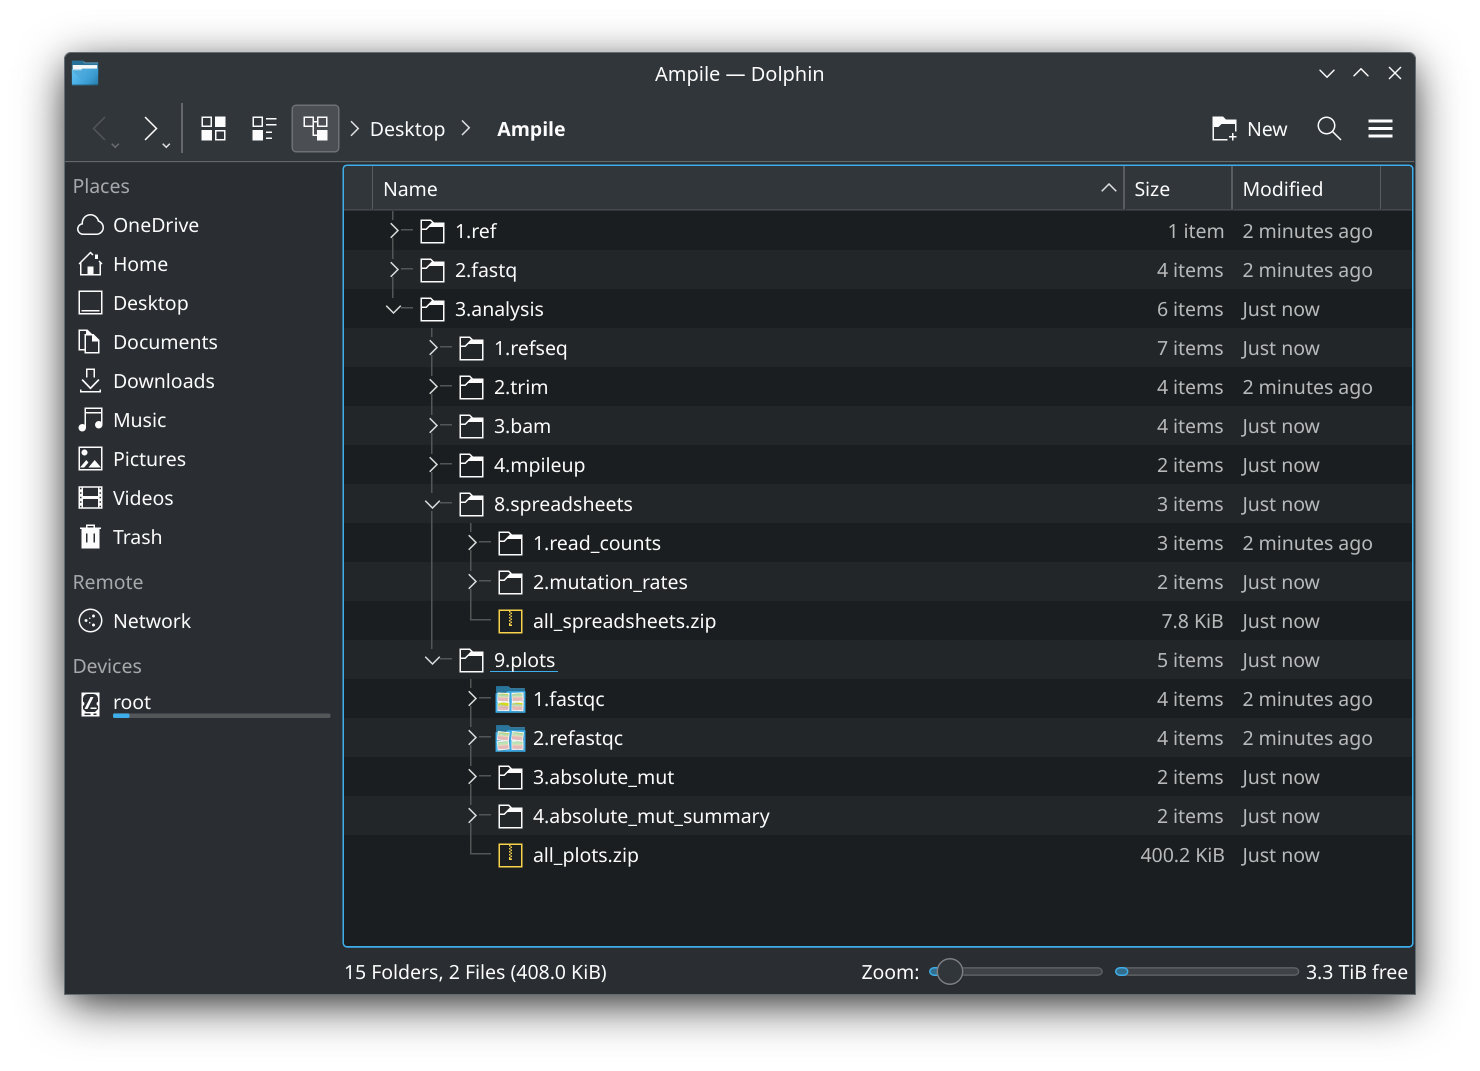Open back history dropdown arrow
This screenshot has height=1071, width=1480.
(x=116, y=146)
